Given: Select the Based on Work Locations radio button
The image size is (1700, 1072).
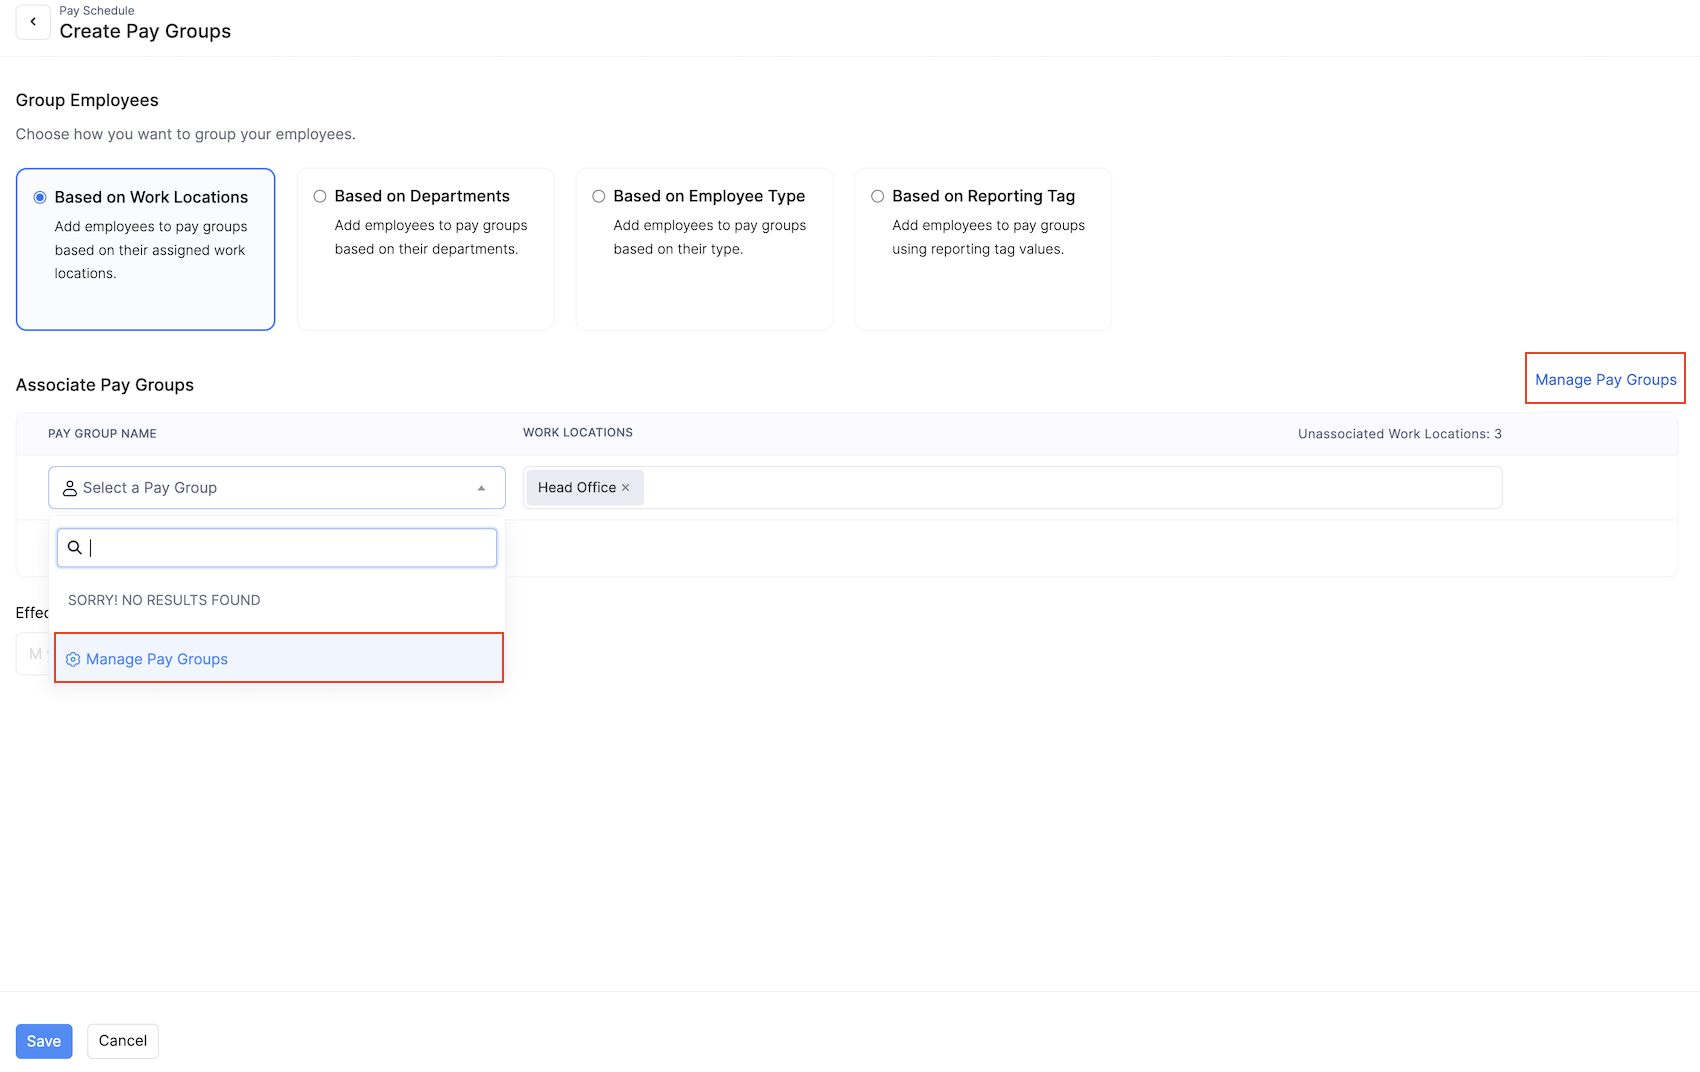Looking at the screenshot, I should click(x=40, y=197).
